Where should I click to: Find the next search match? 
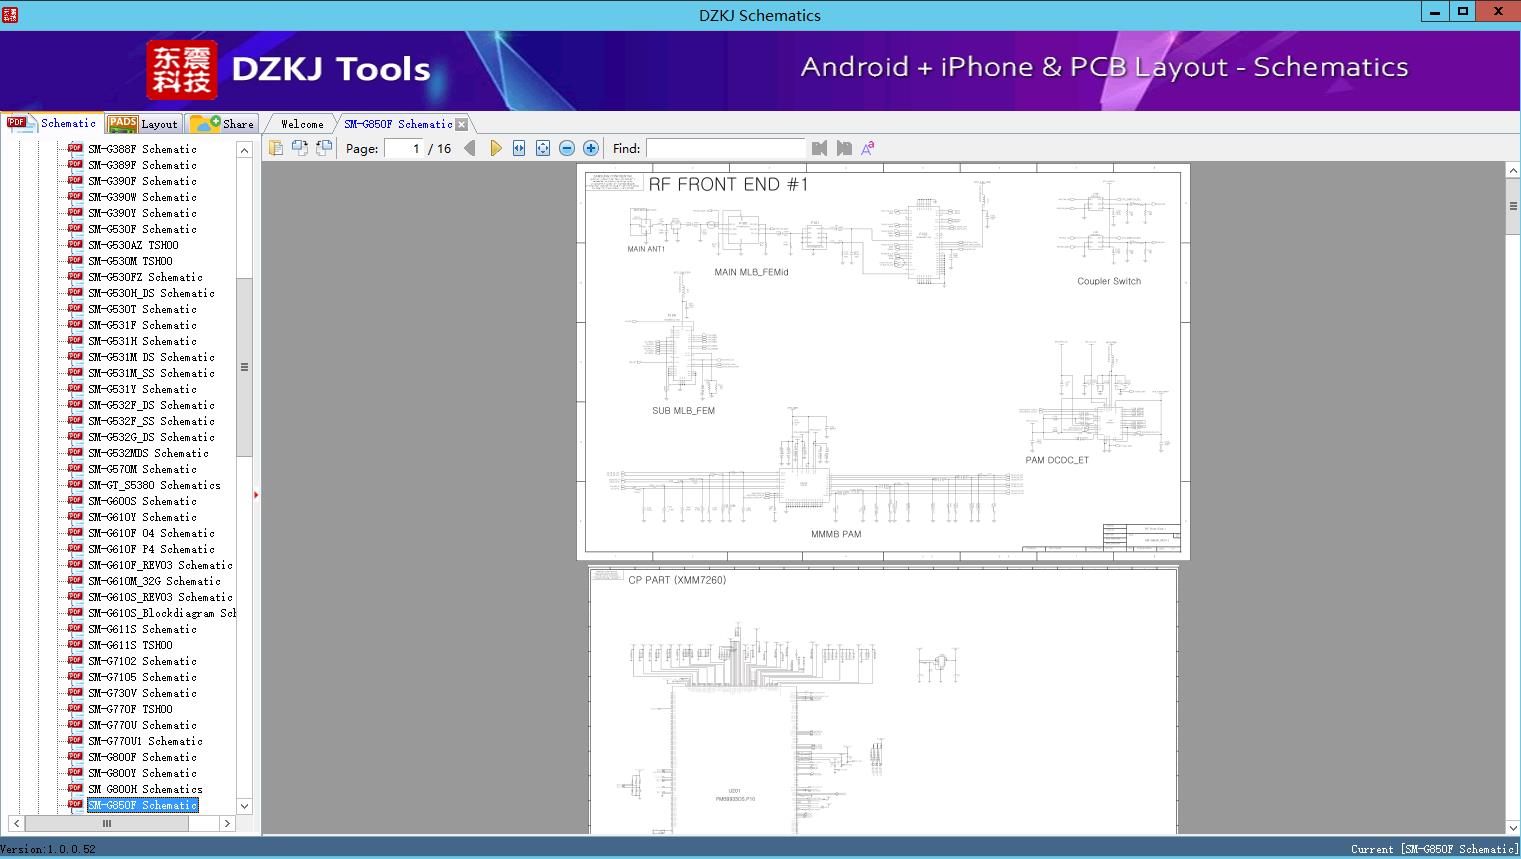(844, 148)
